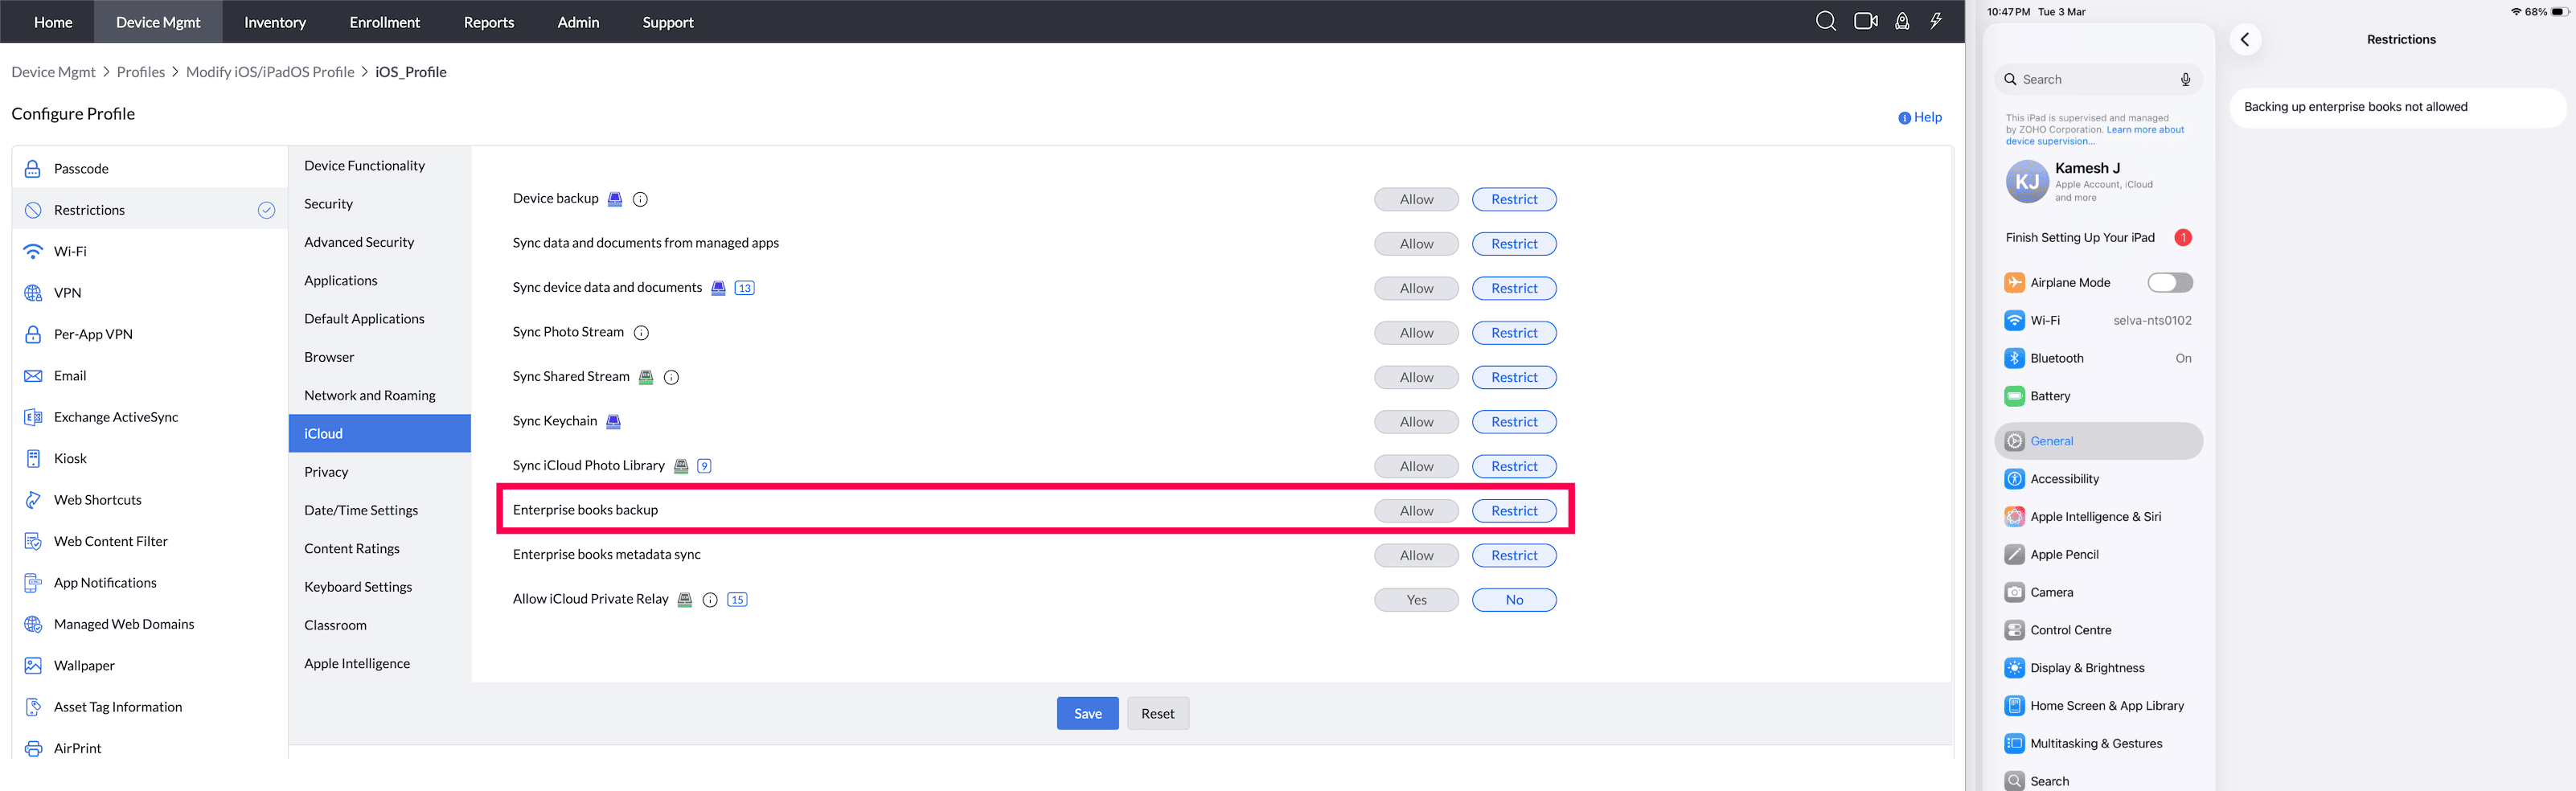Select the Network and Roaming category

(379, 396)
